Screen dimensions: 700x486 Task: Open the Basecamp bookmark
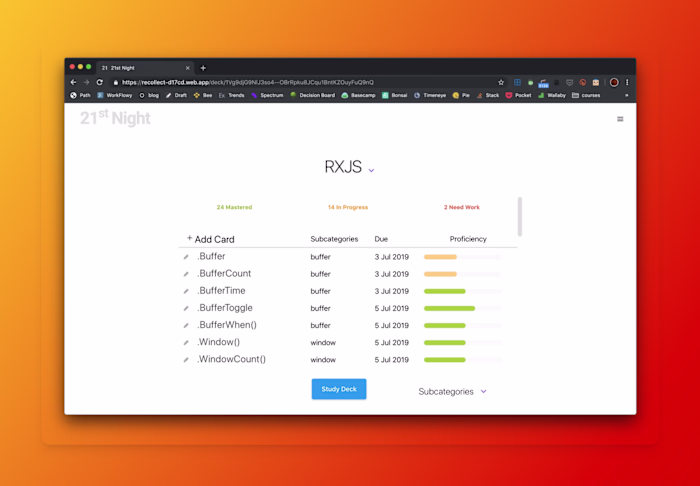coord(358,96)
